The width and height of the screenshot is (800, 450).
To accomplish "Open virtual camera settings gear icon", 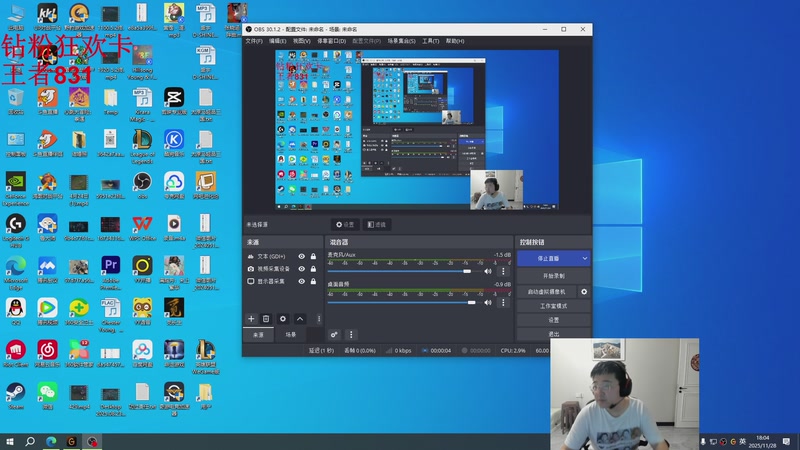I will tap(584, 292).
